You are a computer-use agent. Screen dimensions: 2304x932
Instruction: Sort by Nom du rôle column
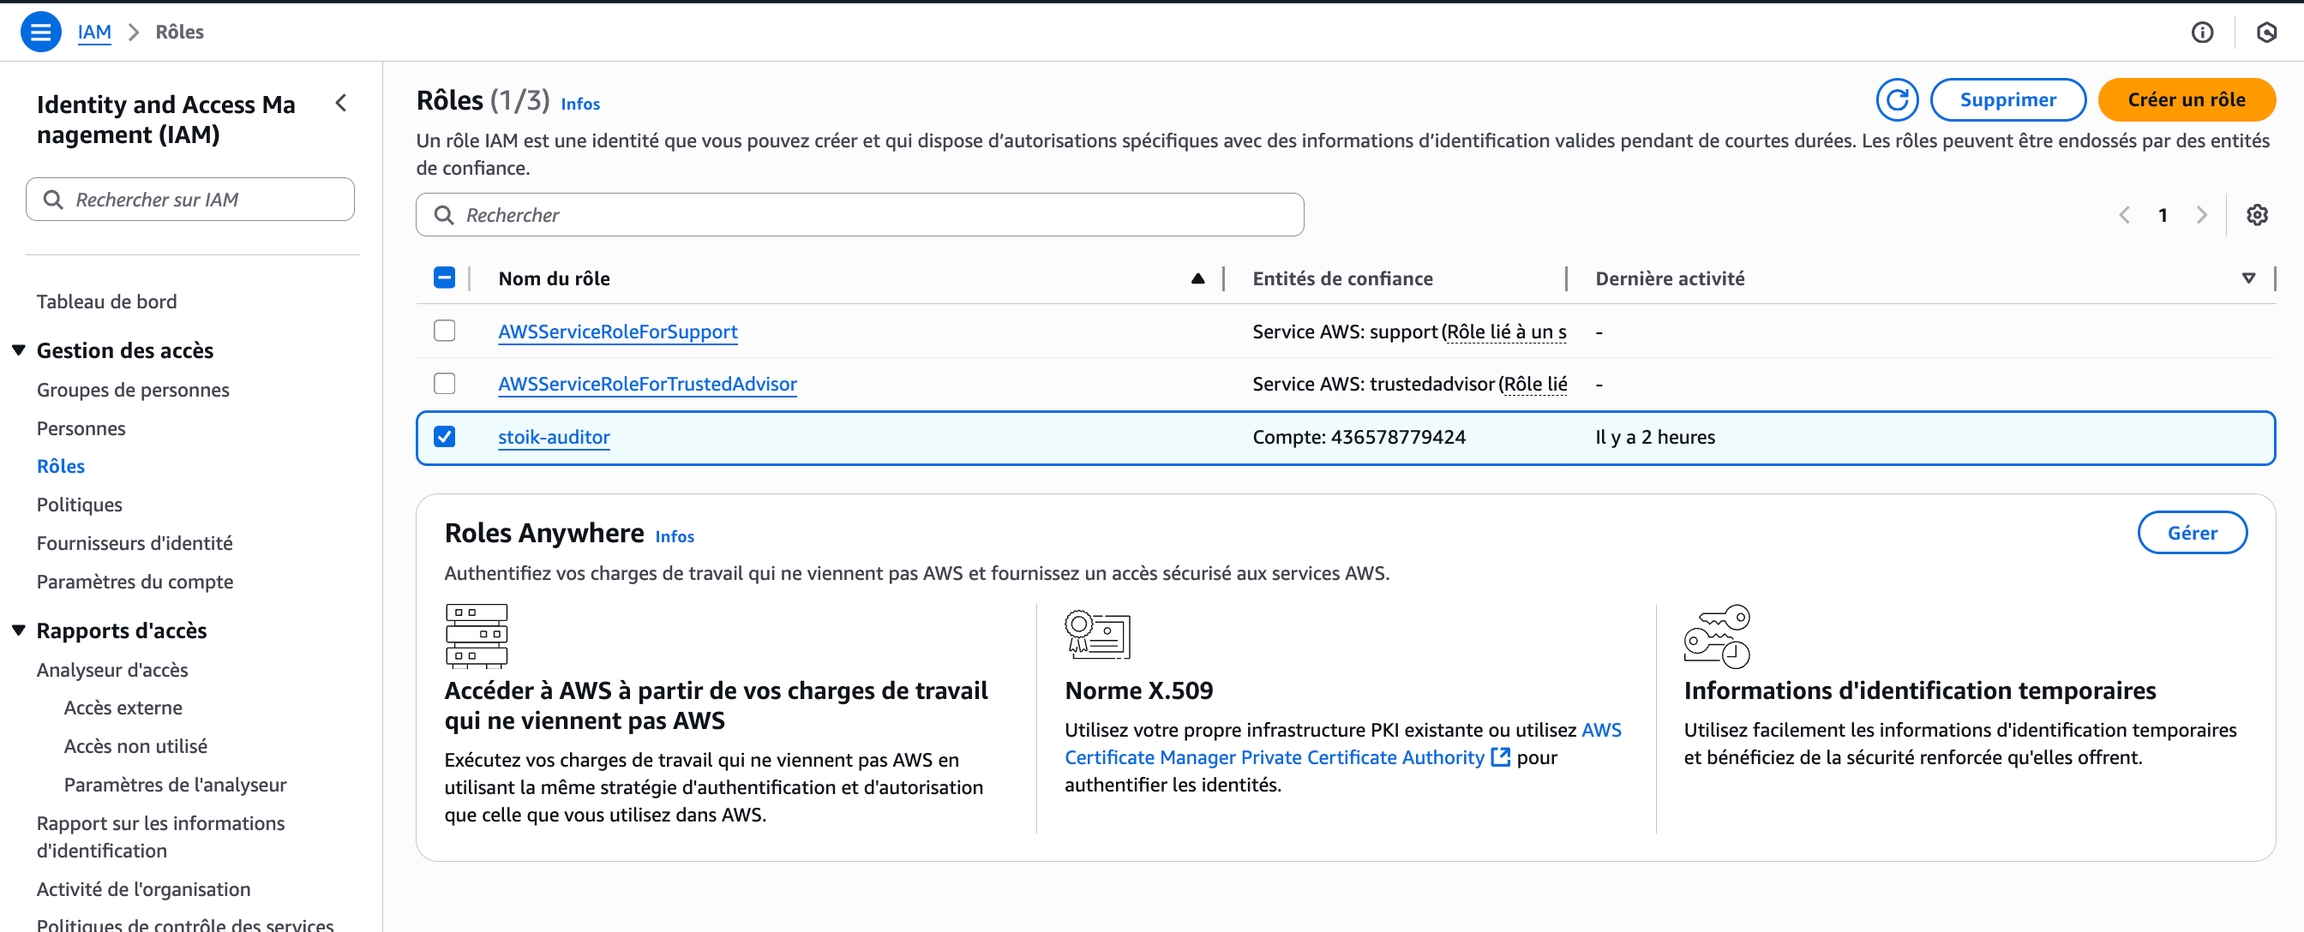point(1197,278)
